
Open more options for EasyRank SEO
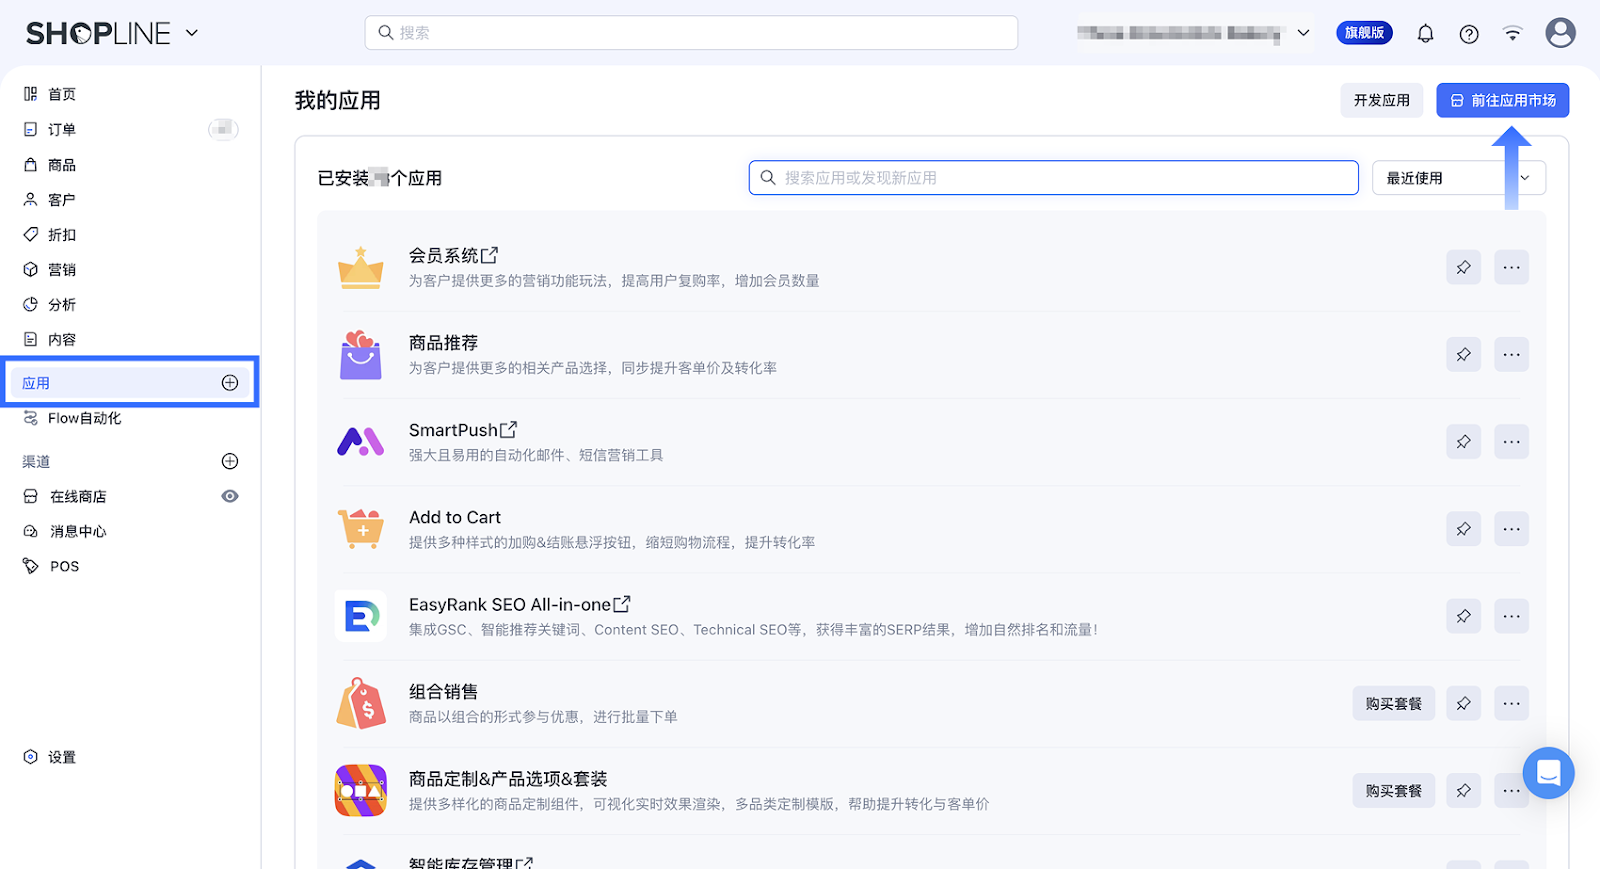pyautogui.click(x=1511, y=616)
